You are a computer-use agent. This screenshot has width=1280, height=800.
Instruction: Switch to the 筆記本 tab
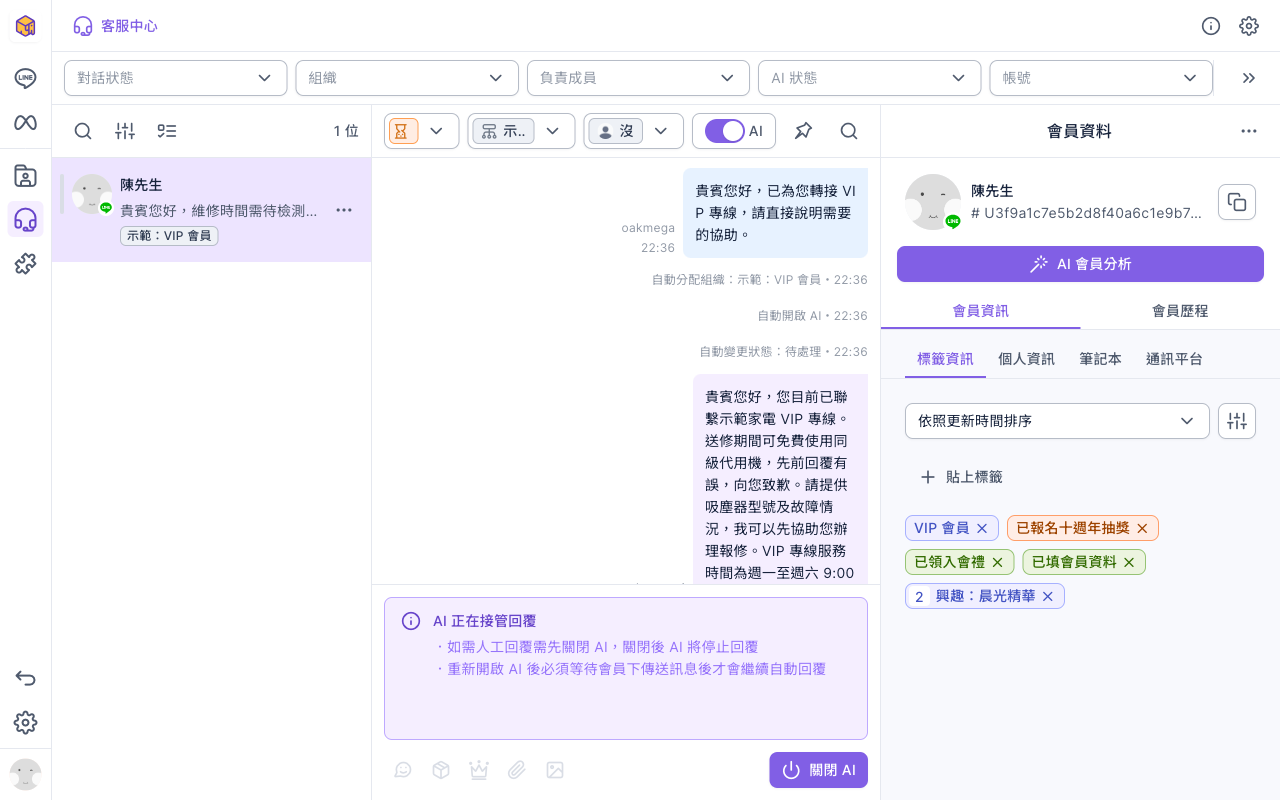1100,359
